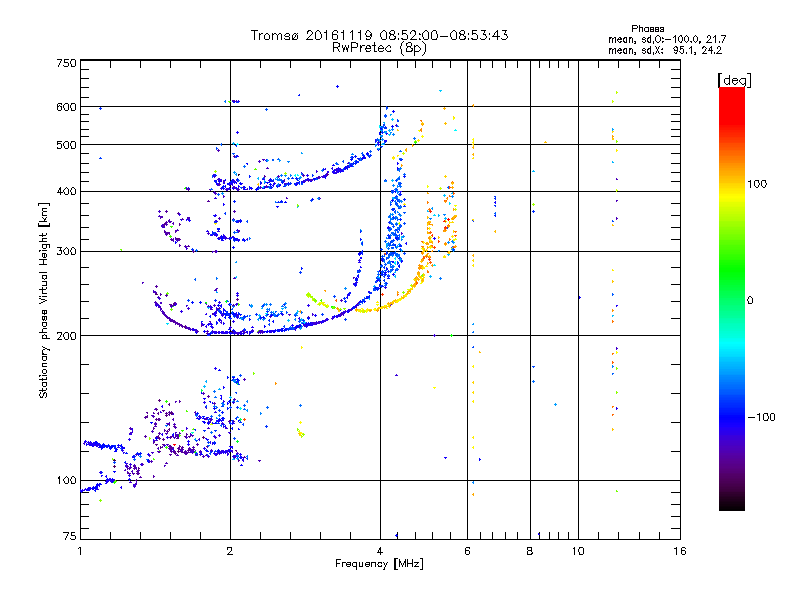Click the 'Phases' header text
The height and width of the screenshot is (600, 800).
(647, 29)
